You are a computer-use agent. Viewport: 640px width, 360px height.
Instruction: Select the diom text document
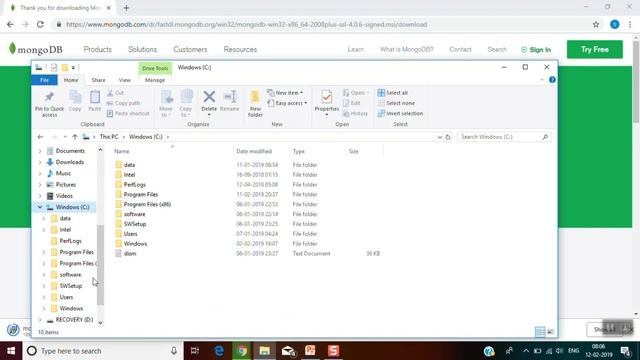click(x=130, y=253)
